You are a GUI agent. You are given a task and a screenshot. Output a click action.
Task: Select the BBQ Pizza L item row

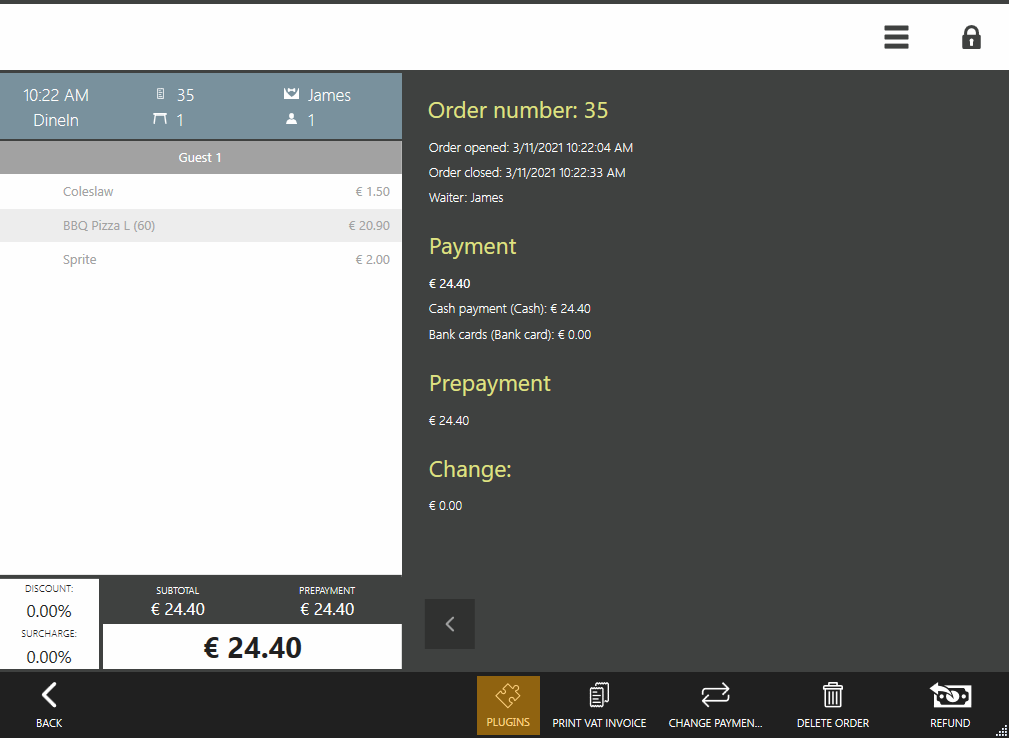(200, 226)
